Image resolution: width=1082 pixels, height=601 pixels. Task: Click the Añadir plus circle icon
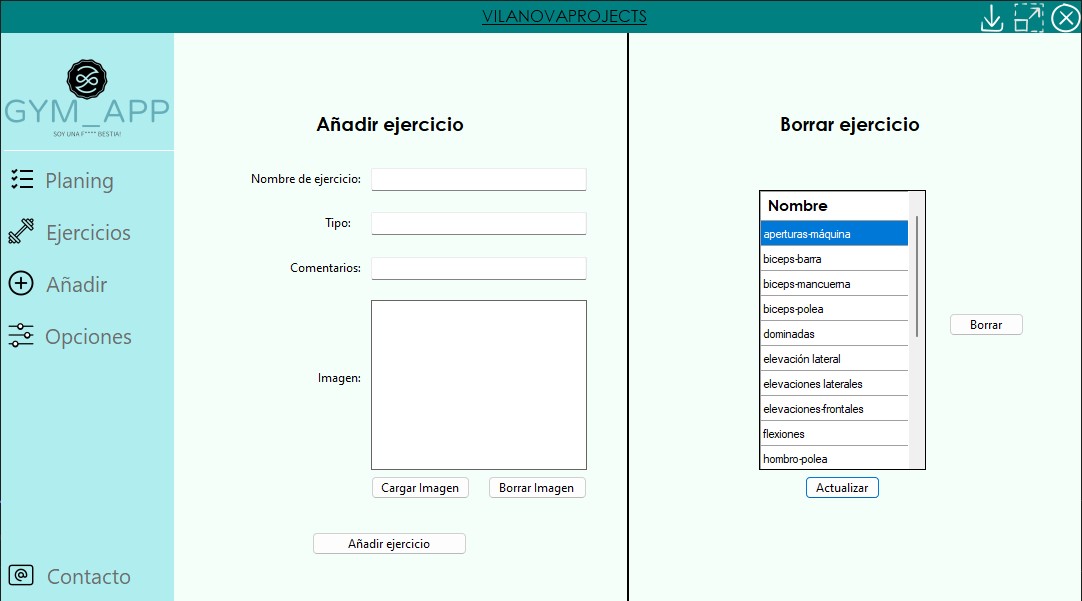tap(21, 284)
